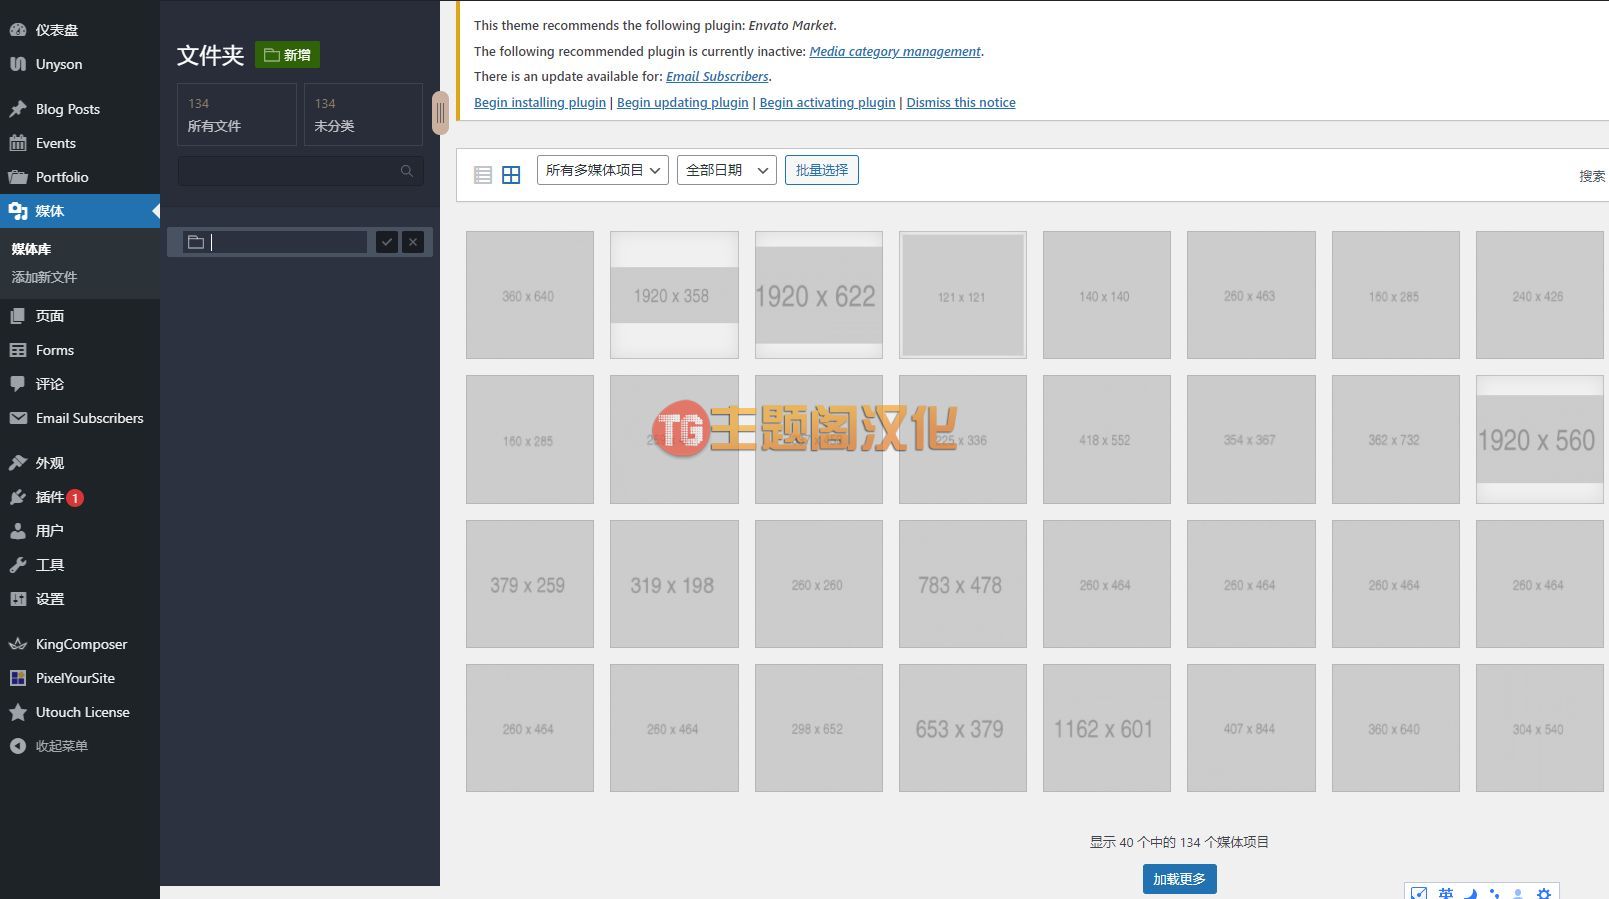Grab the folder panel resize handle
1609x899 pixels.
[x=440, y=113]
